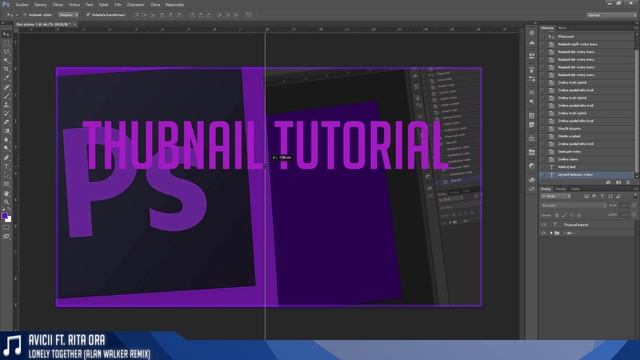This screenshot has height=360, width=640.
Task: Select the Lasso tool
Action: [x=6, y=52]
